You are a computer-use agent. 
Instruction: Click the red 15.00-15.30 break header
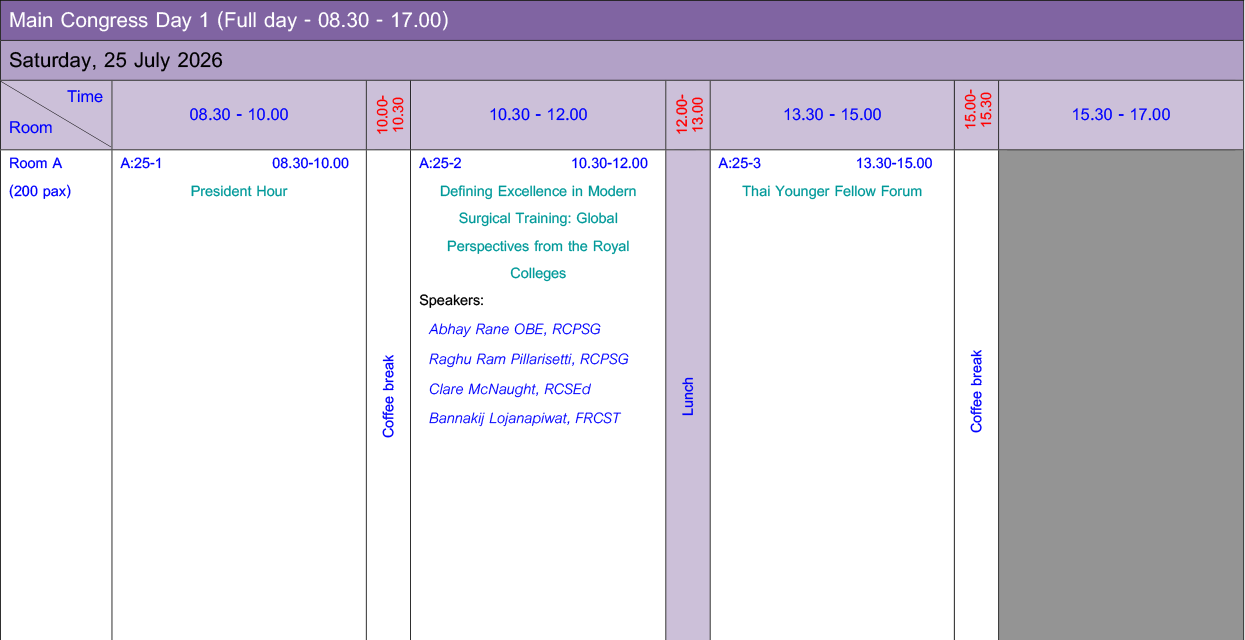tap(977, 115)
